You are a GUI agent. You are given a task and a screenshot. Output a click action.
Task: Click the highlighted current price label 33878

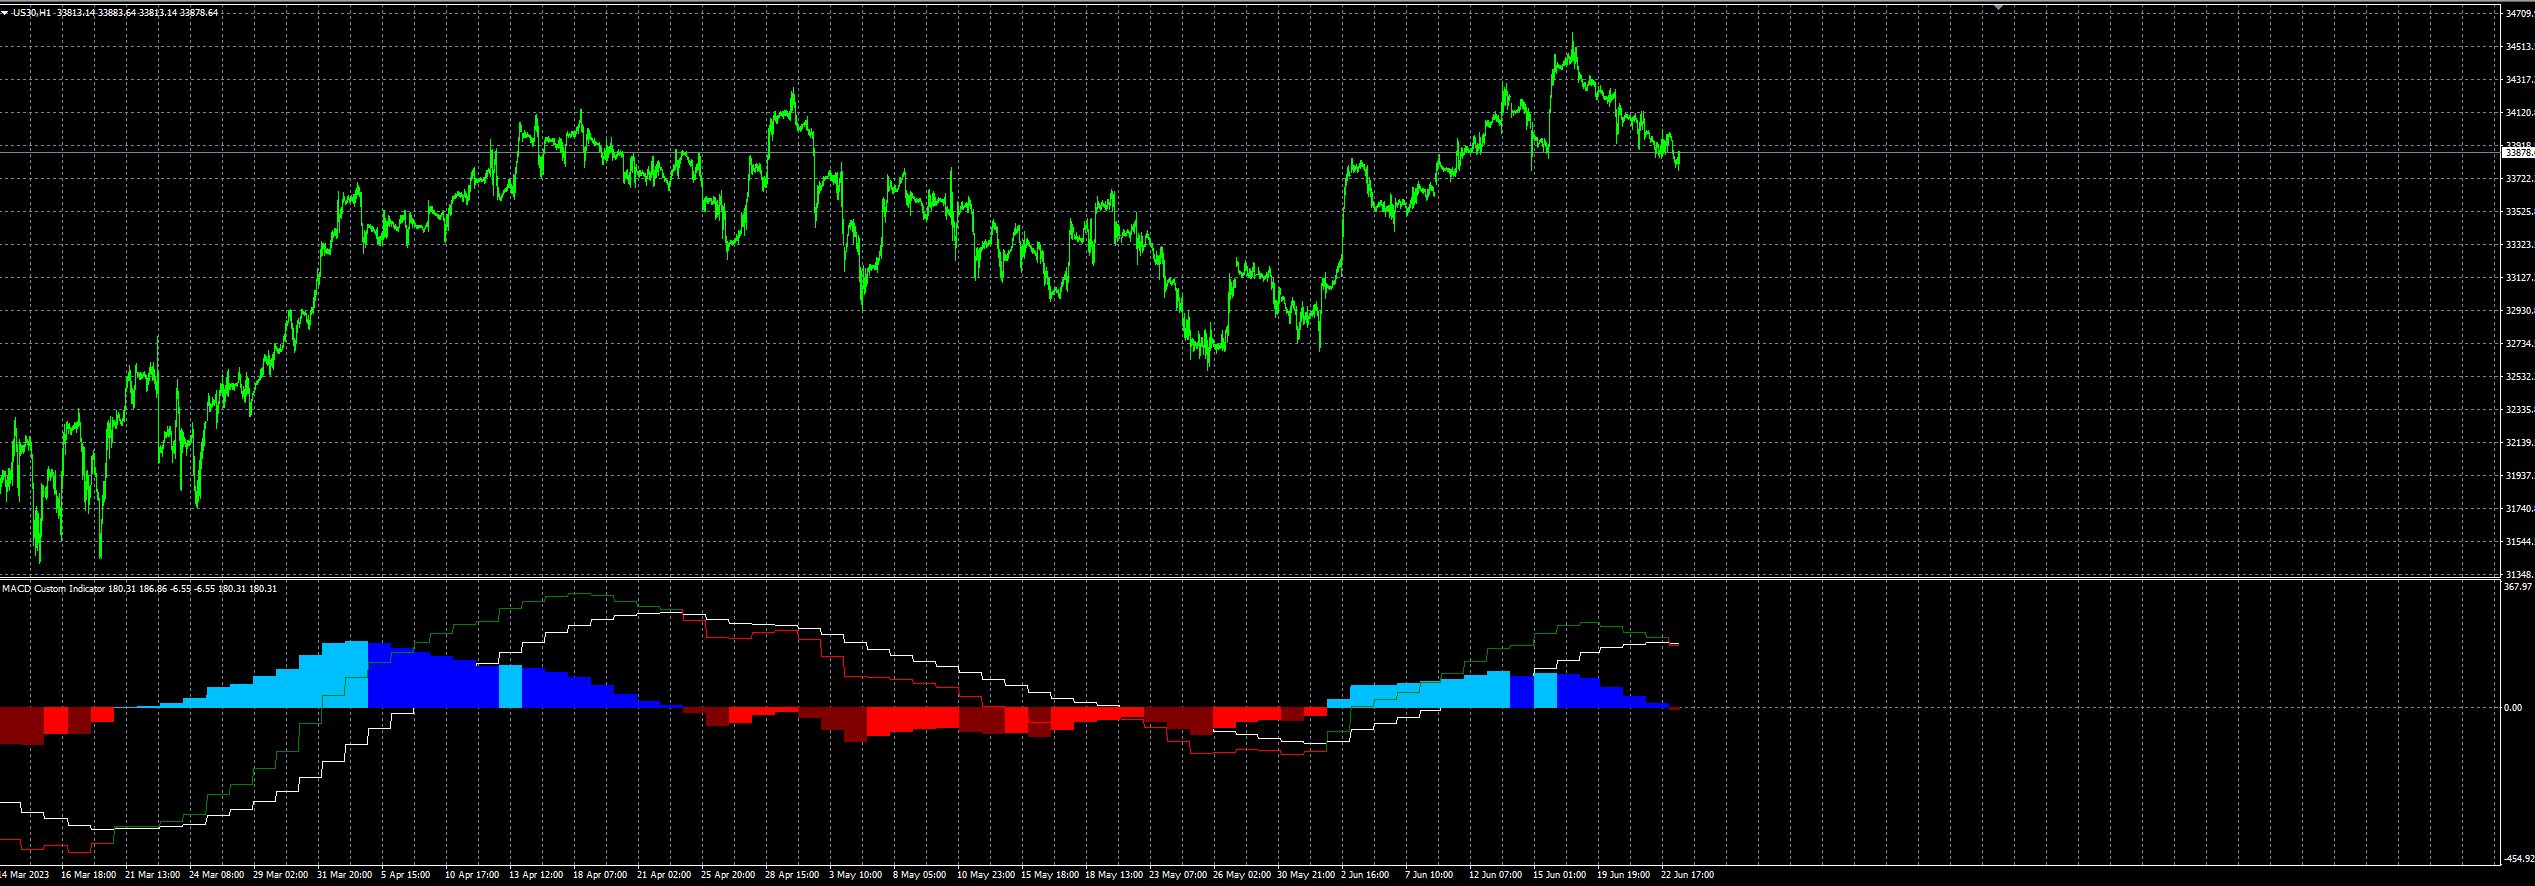pos(2518,153)
